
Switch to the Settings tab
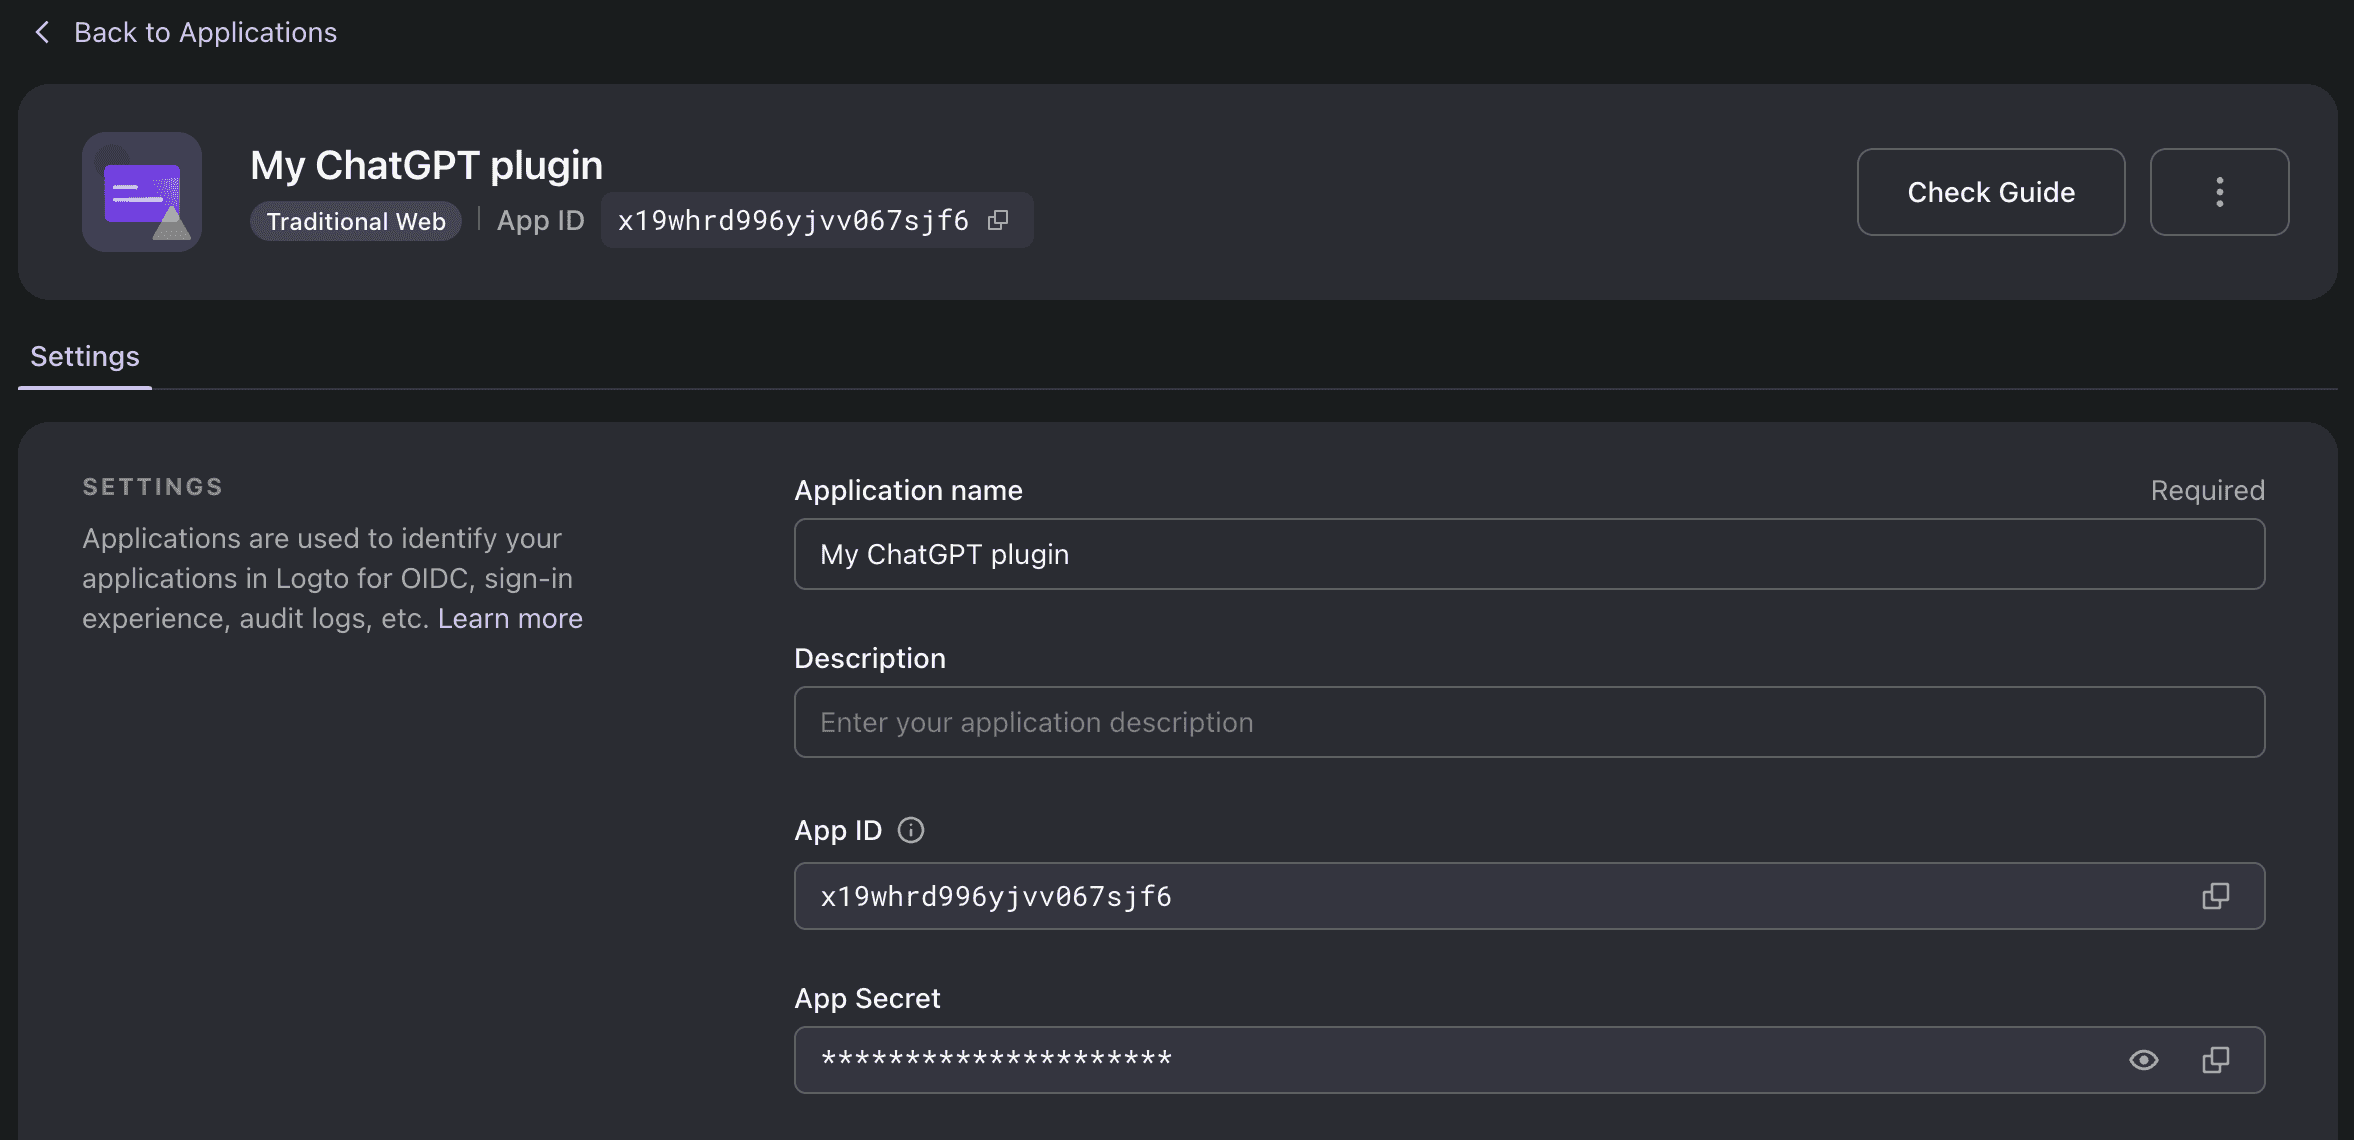click(x=85, y=356)
